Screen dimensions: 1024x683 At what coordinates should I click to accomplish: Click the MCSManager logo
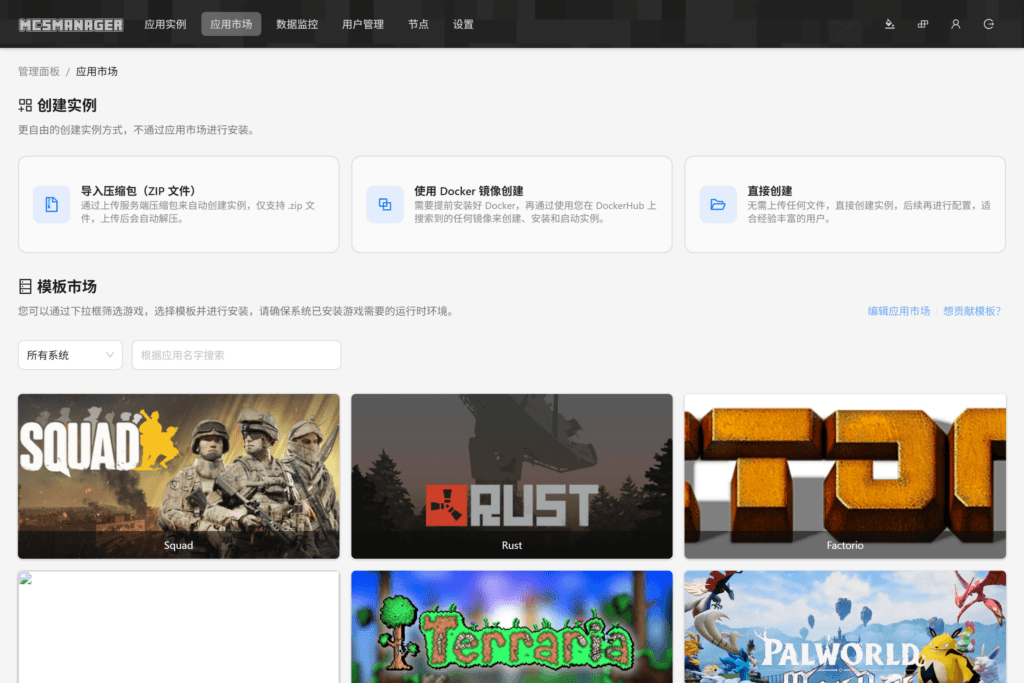(71, 25)
